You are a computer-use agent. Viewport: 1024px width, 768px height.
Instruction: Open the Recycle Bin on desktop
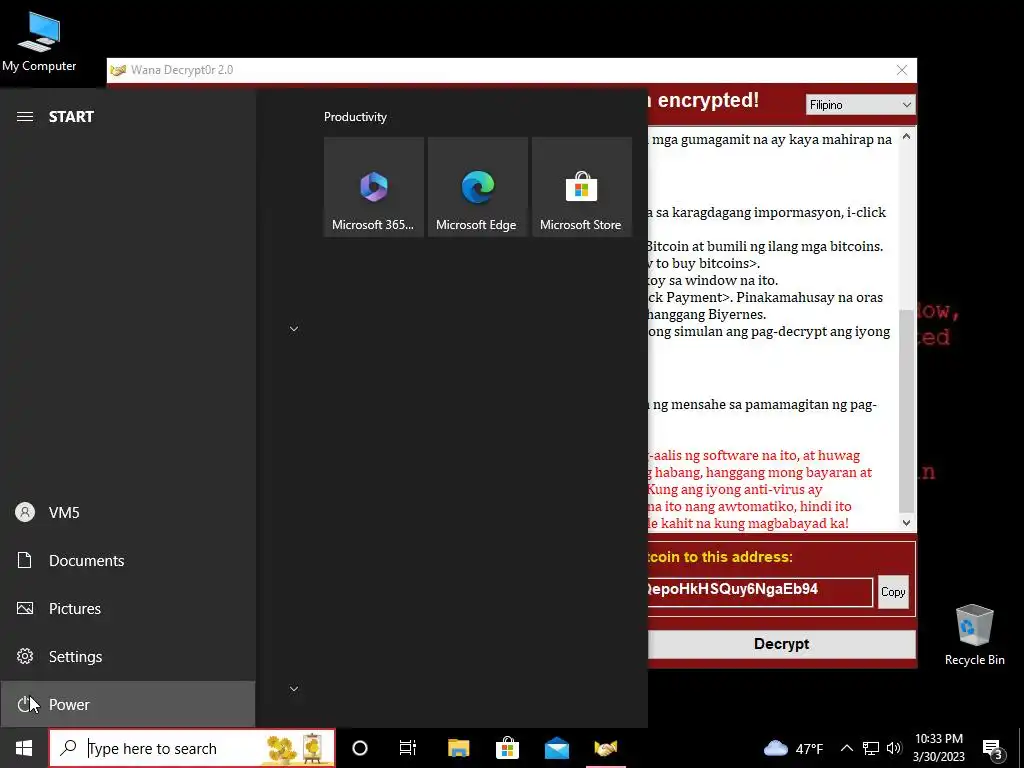coord(974,635)
